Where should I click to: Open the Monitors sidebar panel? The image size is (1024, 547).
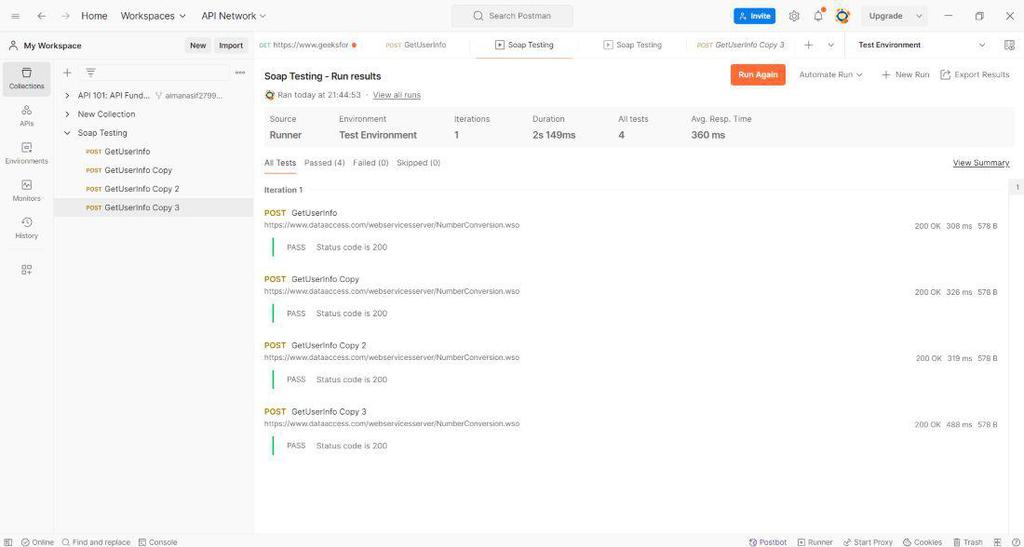pyautogui.click(x=27, y=191)
